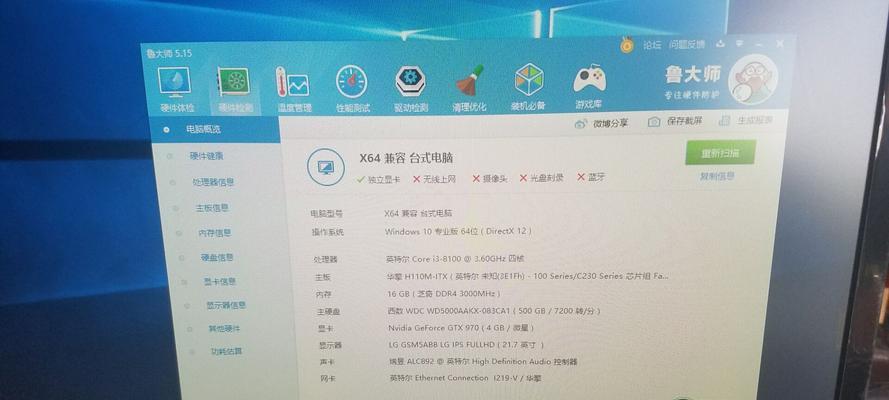Click the LG IPS FULLHD monitor value
This screenshot has height=400, width=889.
[x=467, y=344]
